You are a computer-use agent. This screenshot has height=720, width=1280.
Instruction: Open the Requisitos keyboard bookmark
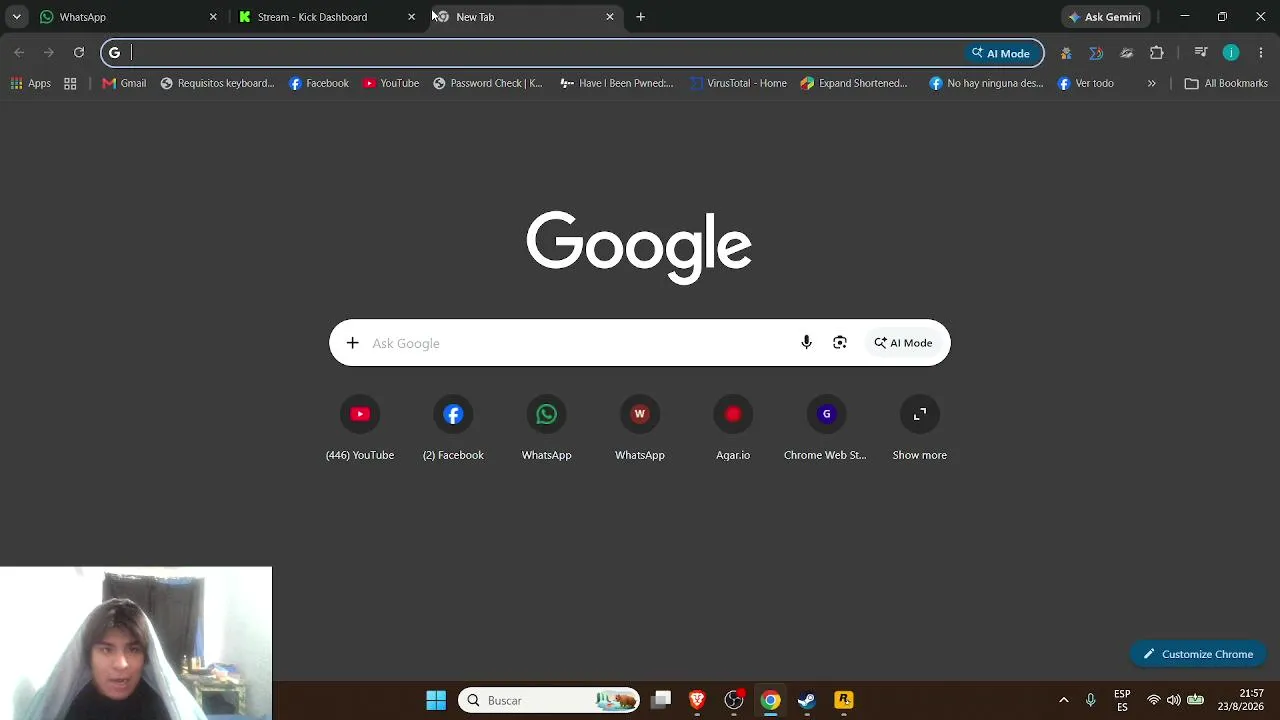coord(217,83)
